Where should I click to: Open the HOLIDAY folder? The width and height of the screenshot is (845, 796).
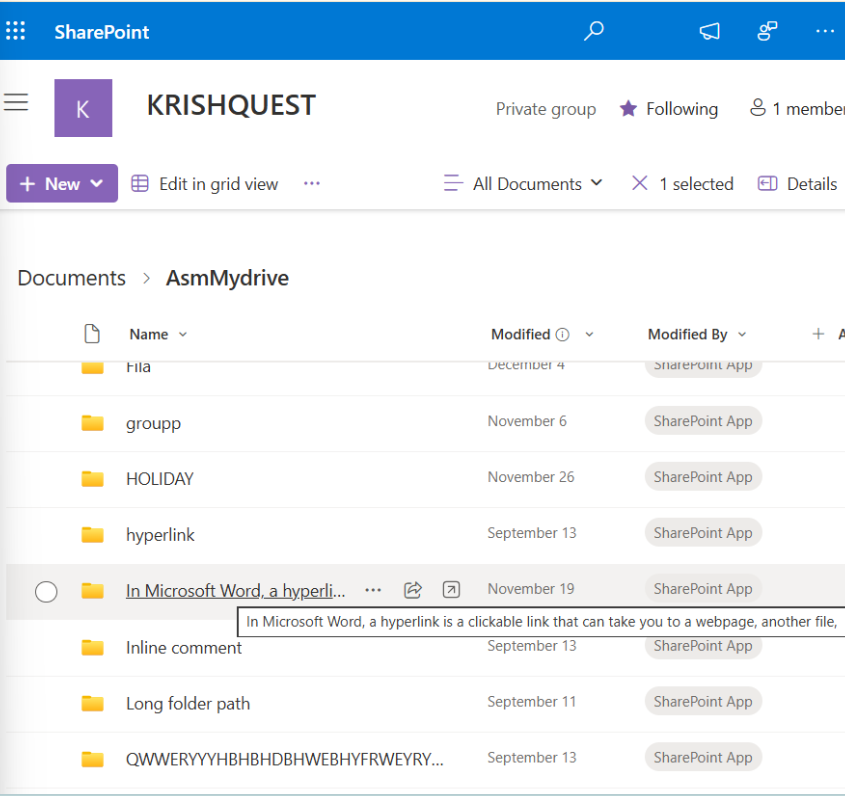(160, 478)
